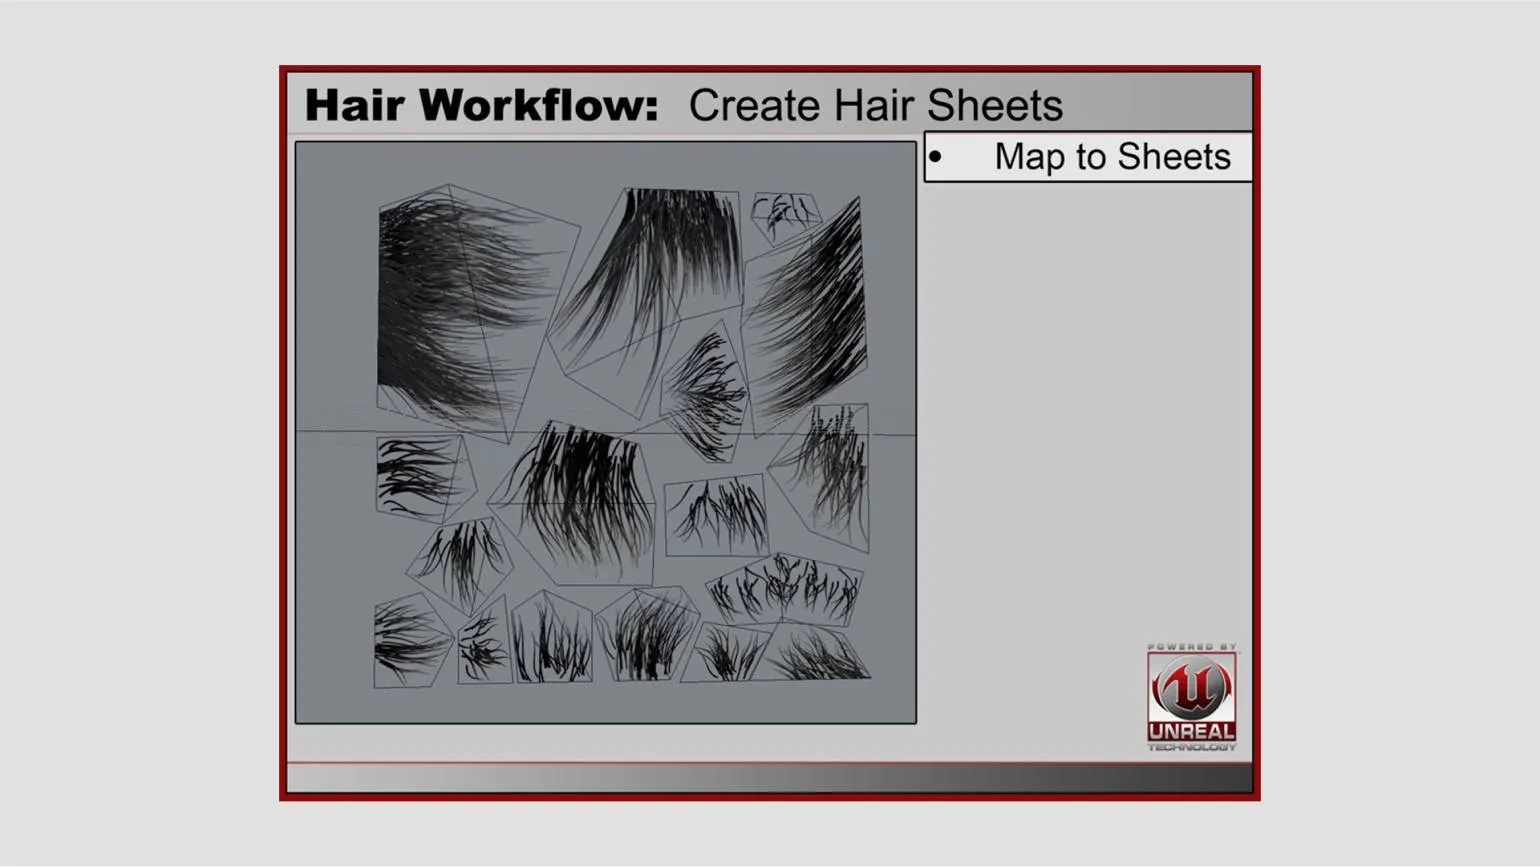Click the "Create Hair Sheets" title text
This screenshot has height=867, width=1540.
pyautogui.click(x=875, y=105)
